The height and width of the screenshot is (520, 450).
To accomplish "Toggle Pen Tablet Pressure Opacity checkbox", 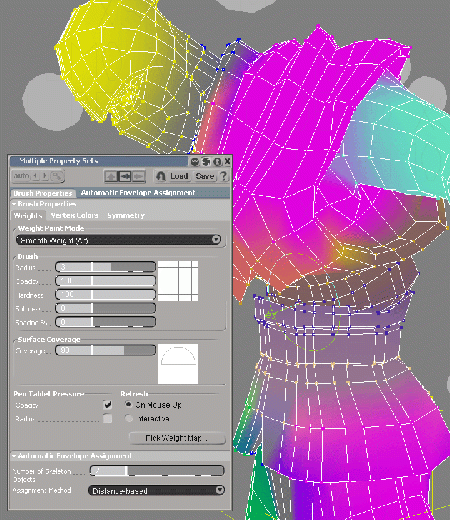I will pyautogui.click(x=107, y=405).
